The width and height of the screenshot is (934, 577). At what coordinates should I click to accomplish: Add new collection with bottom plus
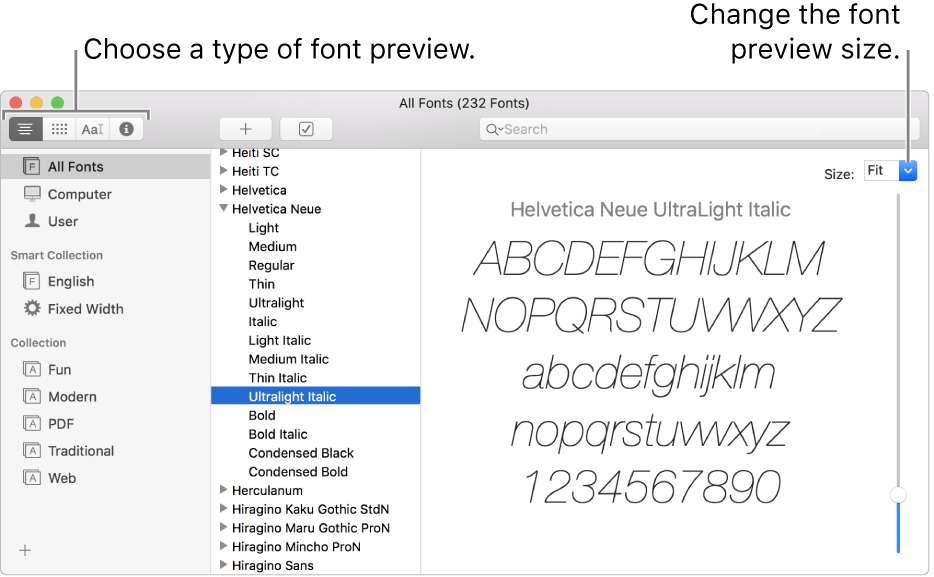click(25, 550)
